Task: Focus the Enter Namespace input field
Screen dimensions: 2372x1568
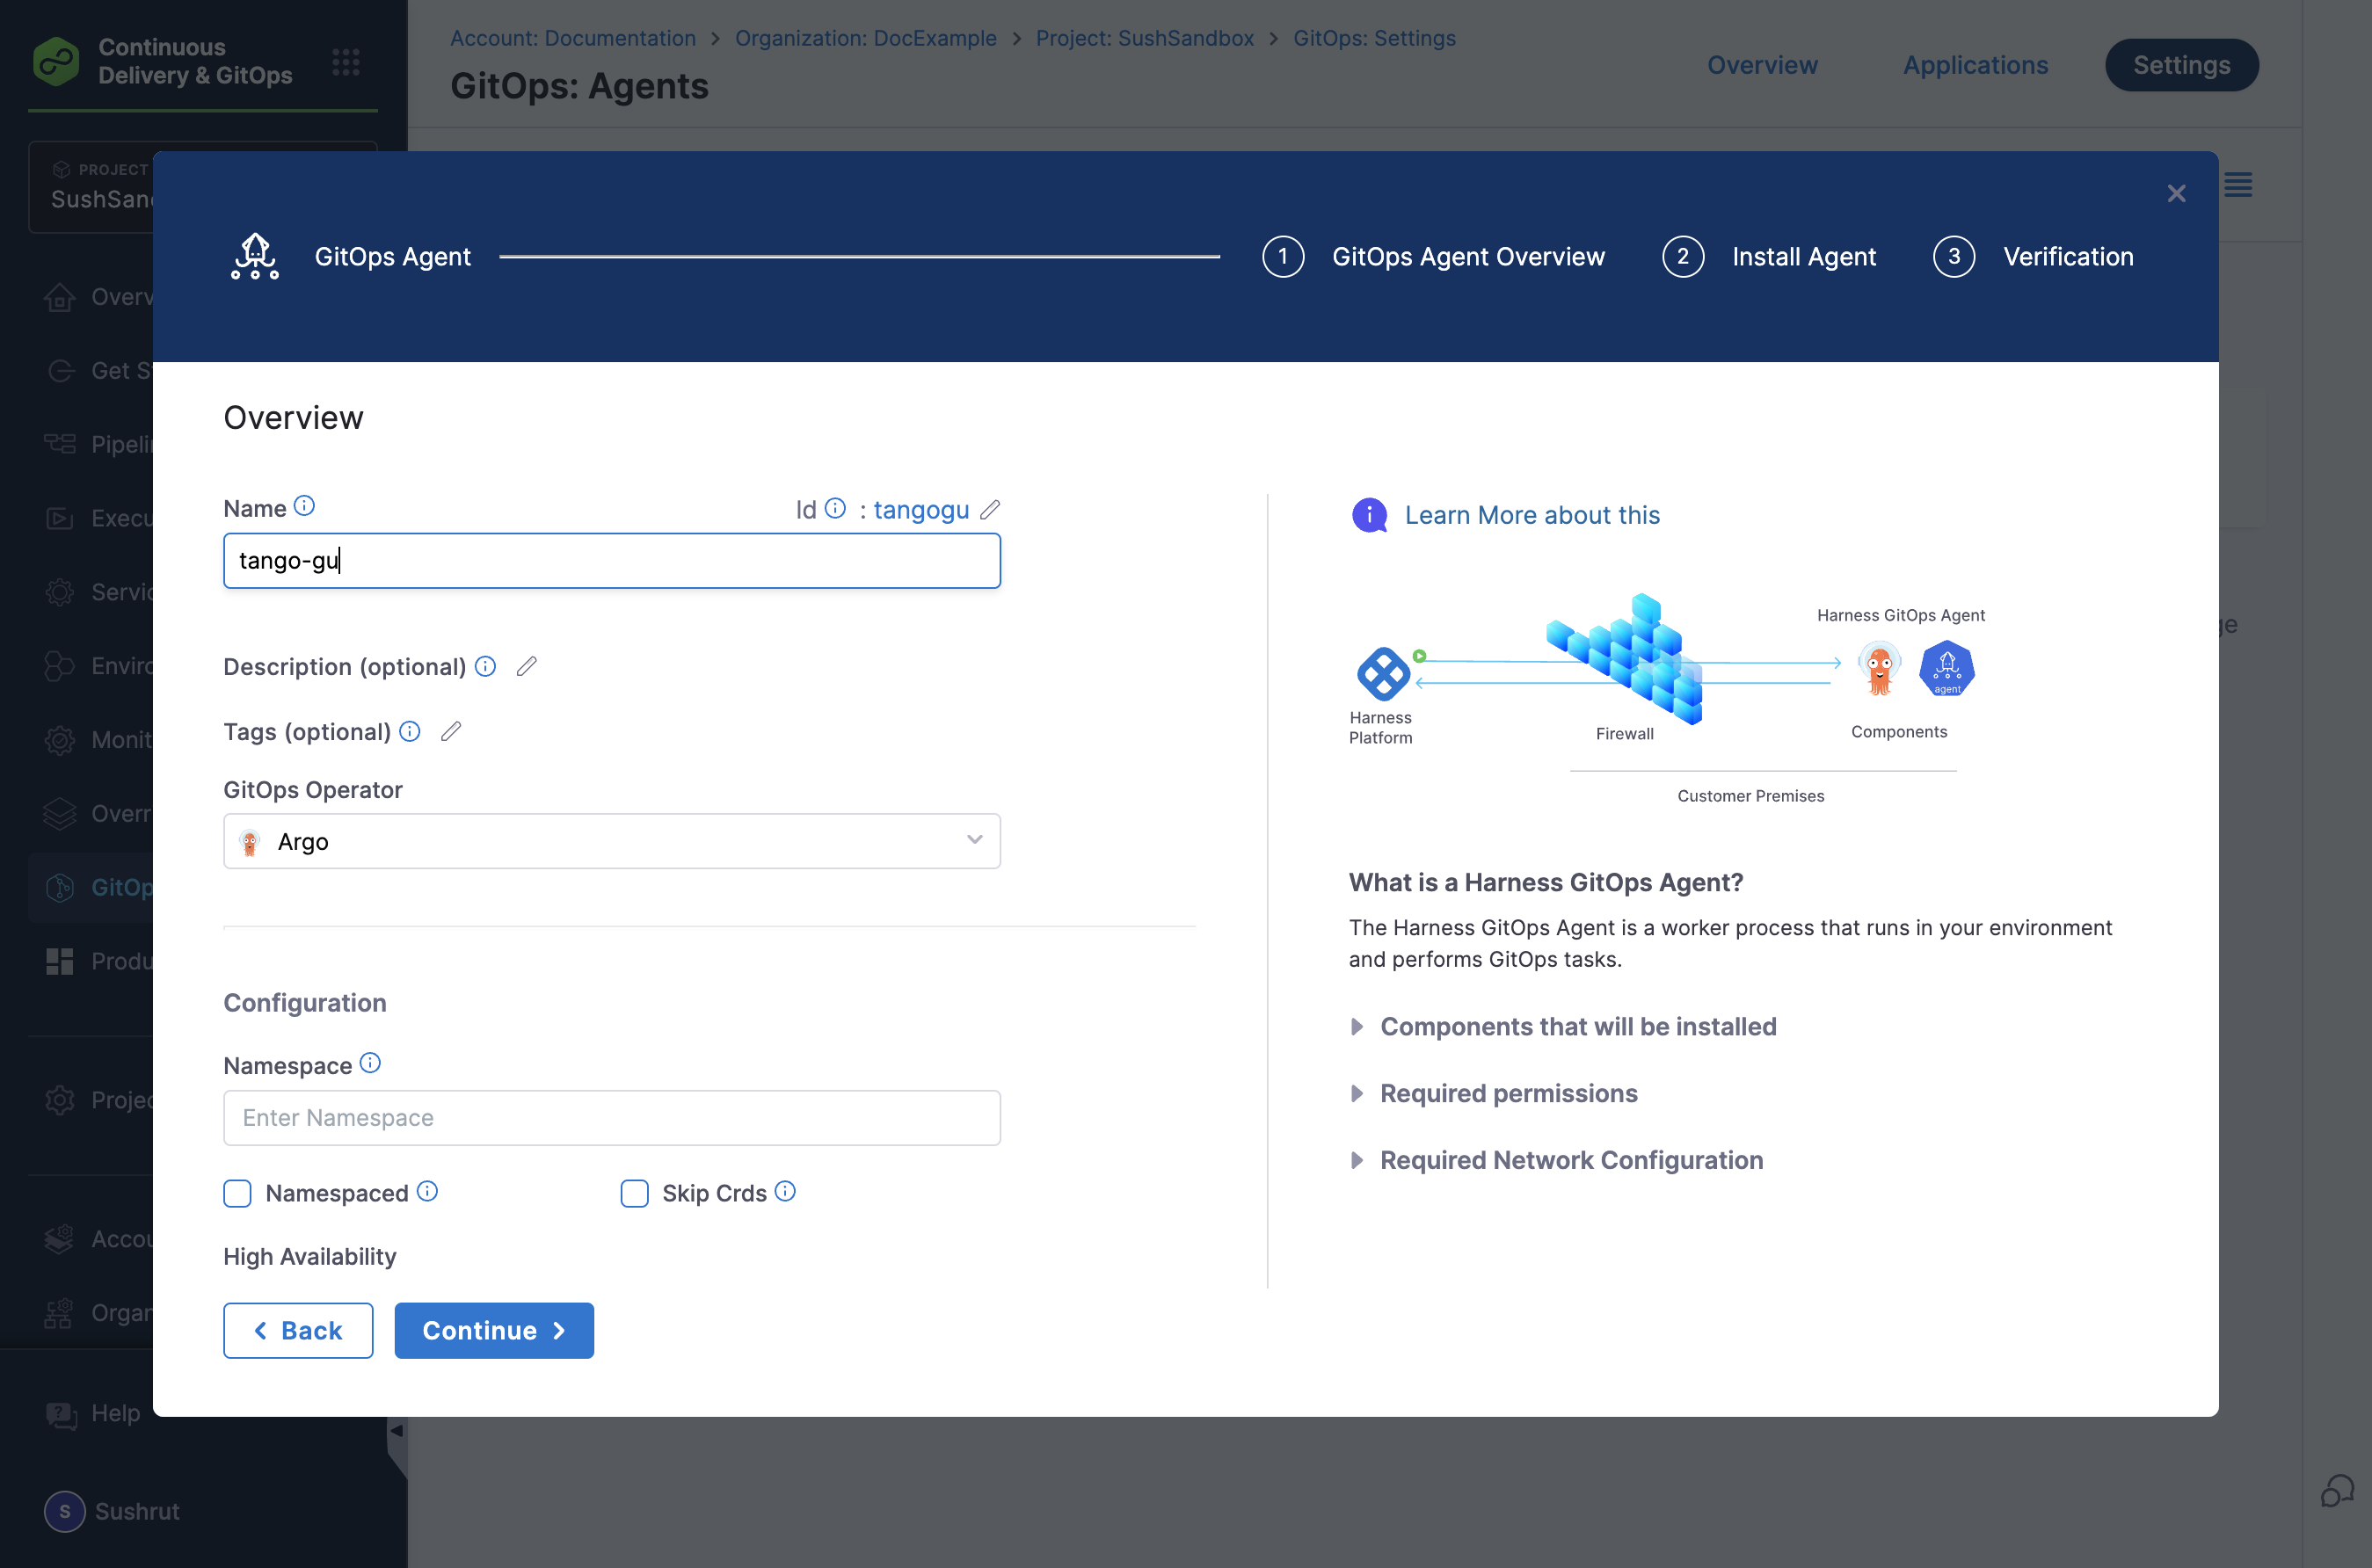Action: 612,1117
